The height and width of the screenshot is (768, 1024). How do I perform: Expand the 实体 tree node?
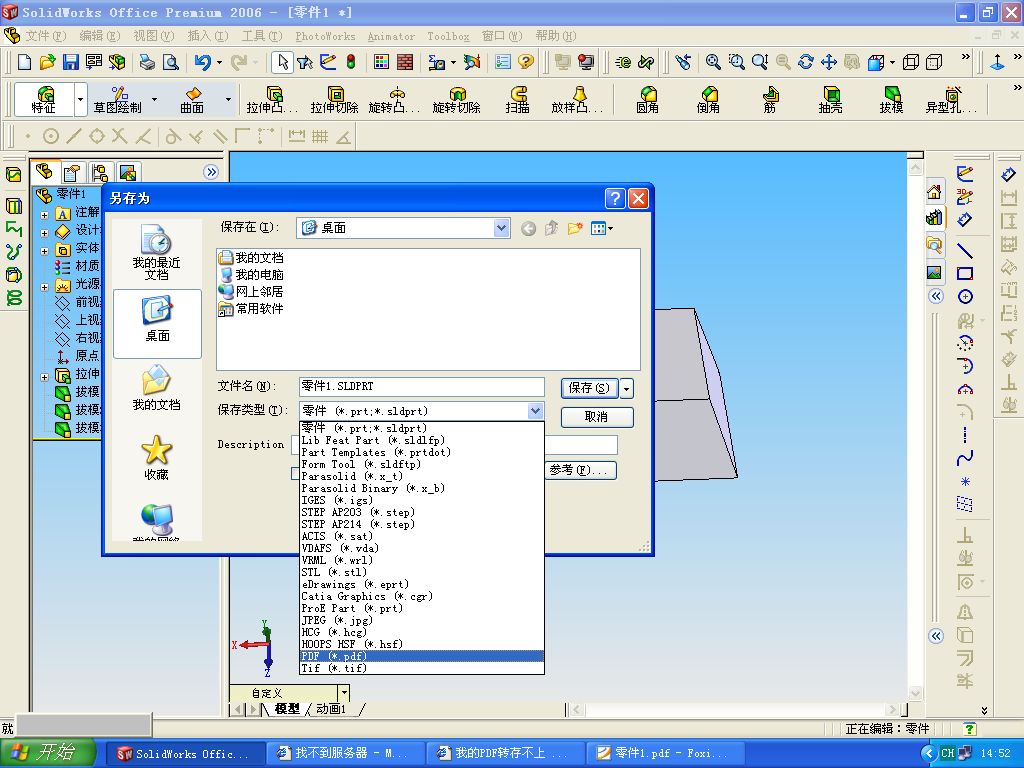[44, 250]
